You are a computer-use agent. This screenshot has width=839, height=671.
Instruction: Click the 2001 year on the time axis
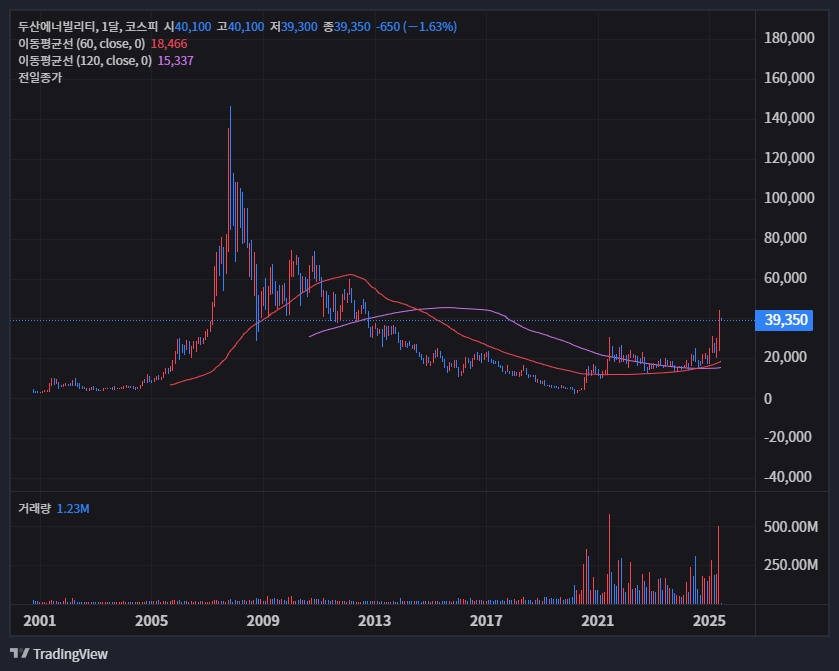(40, 621)
